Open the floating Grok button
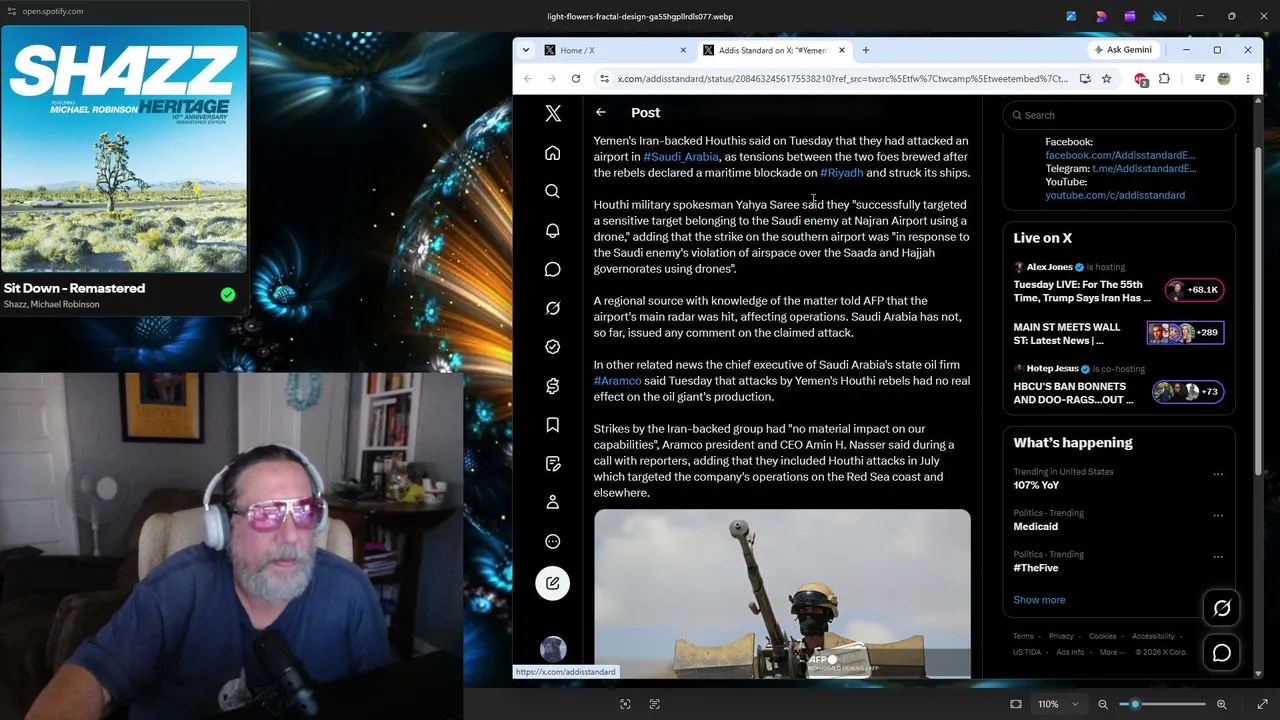This screenshot has height=720, width=1280. point(1222,608)
